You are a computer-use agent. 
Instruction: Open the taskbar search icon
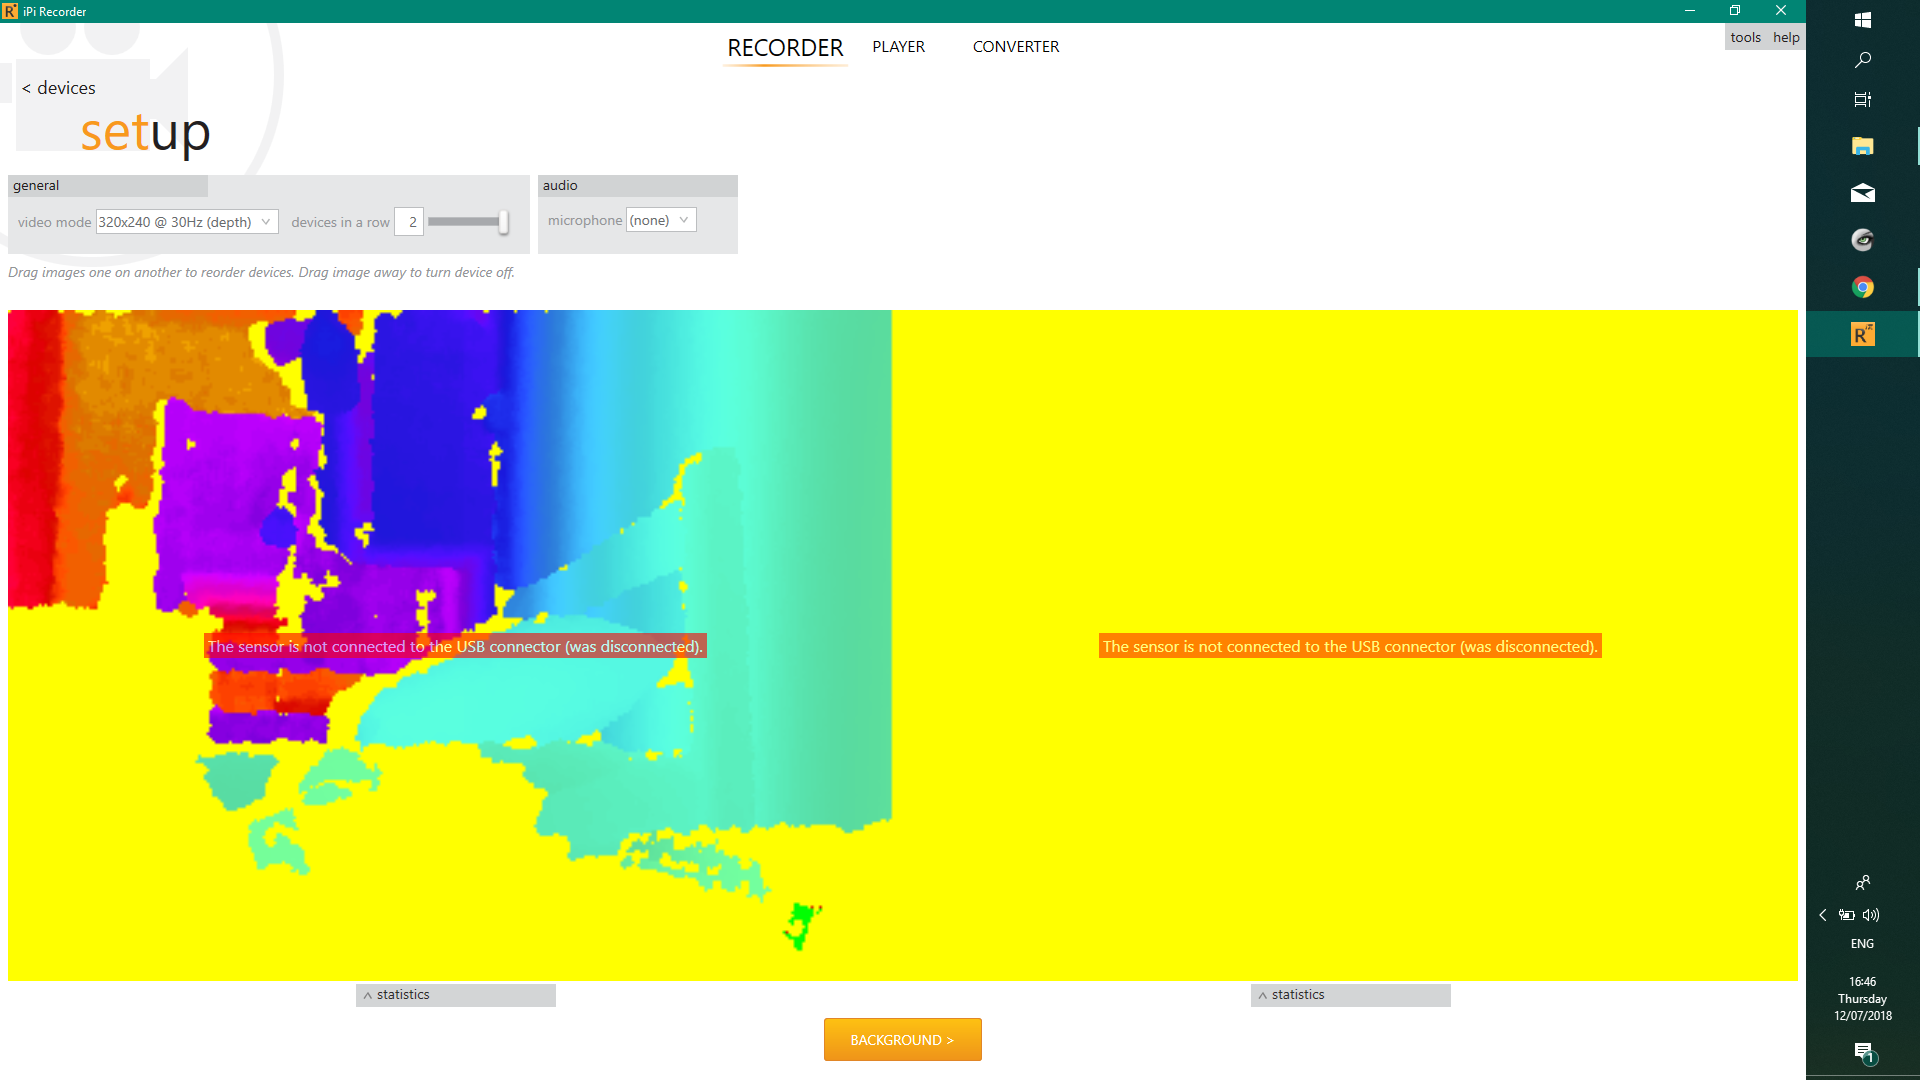point(1862,60)
